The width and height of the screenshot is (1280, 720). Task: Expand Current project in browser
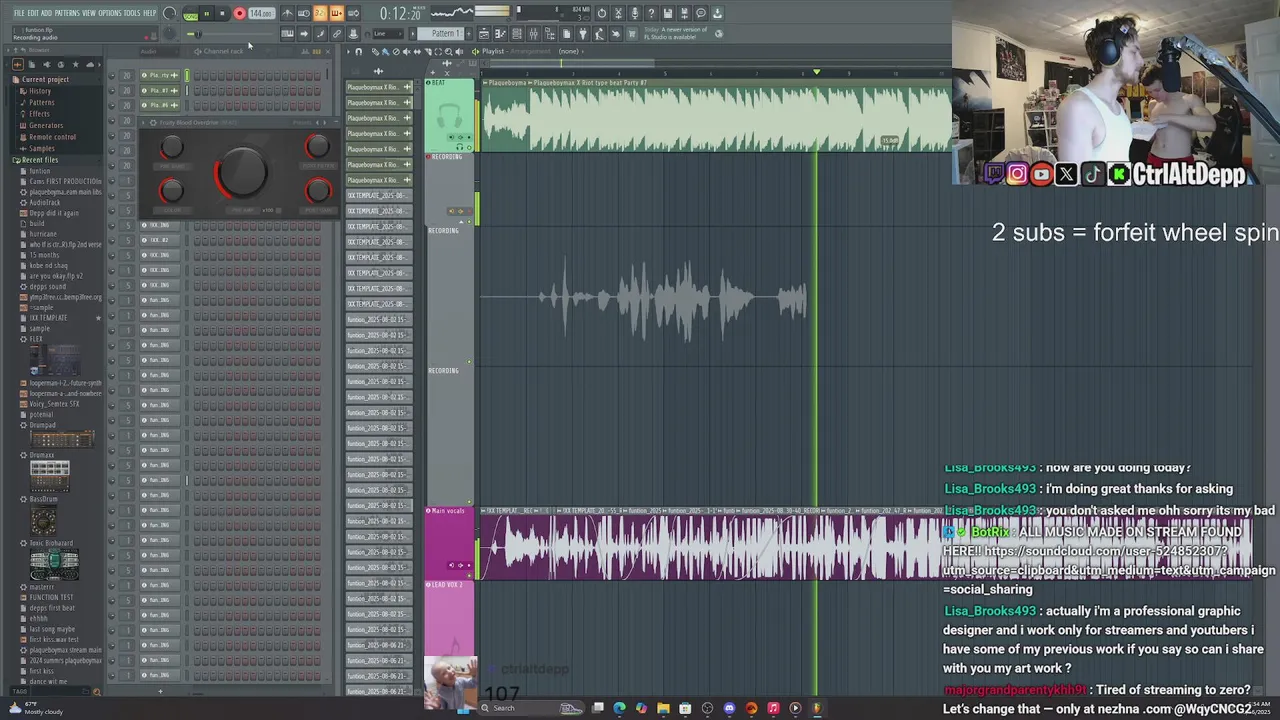[x=45, y=79]
